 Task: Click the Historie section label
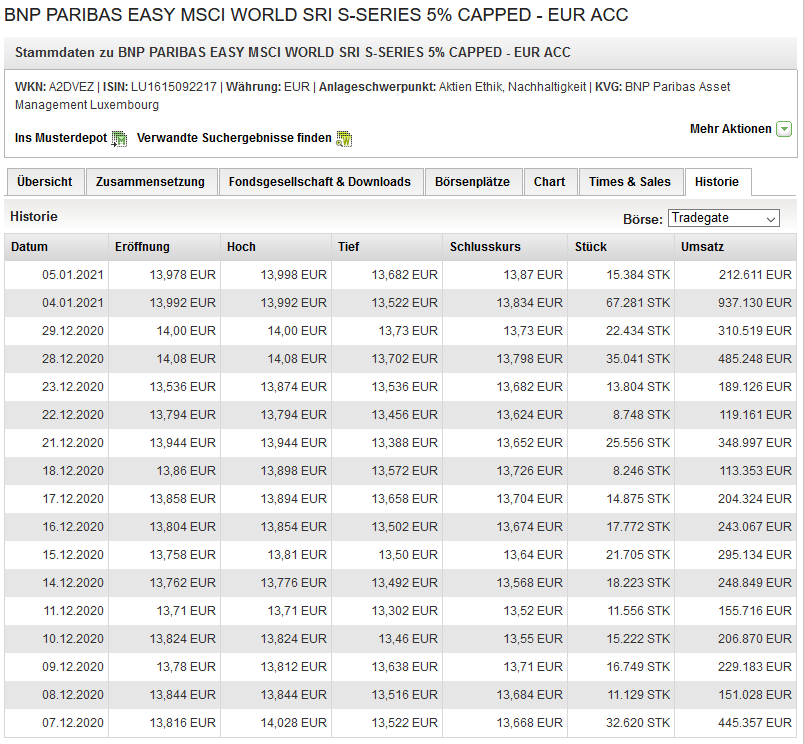34,216
